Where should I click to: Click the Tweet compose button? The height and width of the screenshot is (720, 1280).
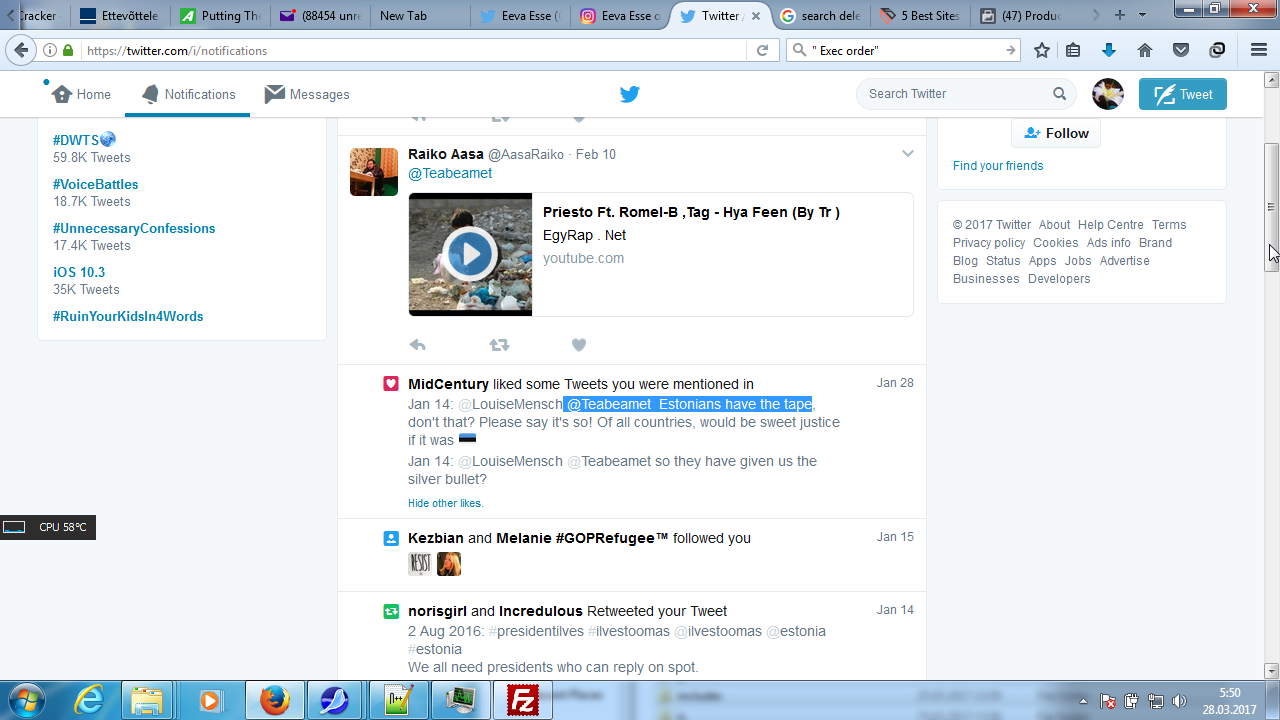[x=1183, y=94]
